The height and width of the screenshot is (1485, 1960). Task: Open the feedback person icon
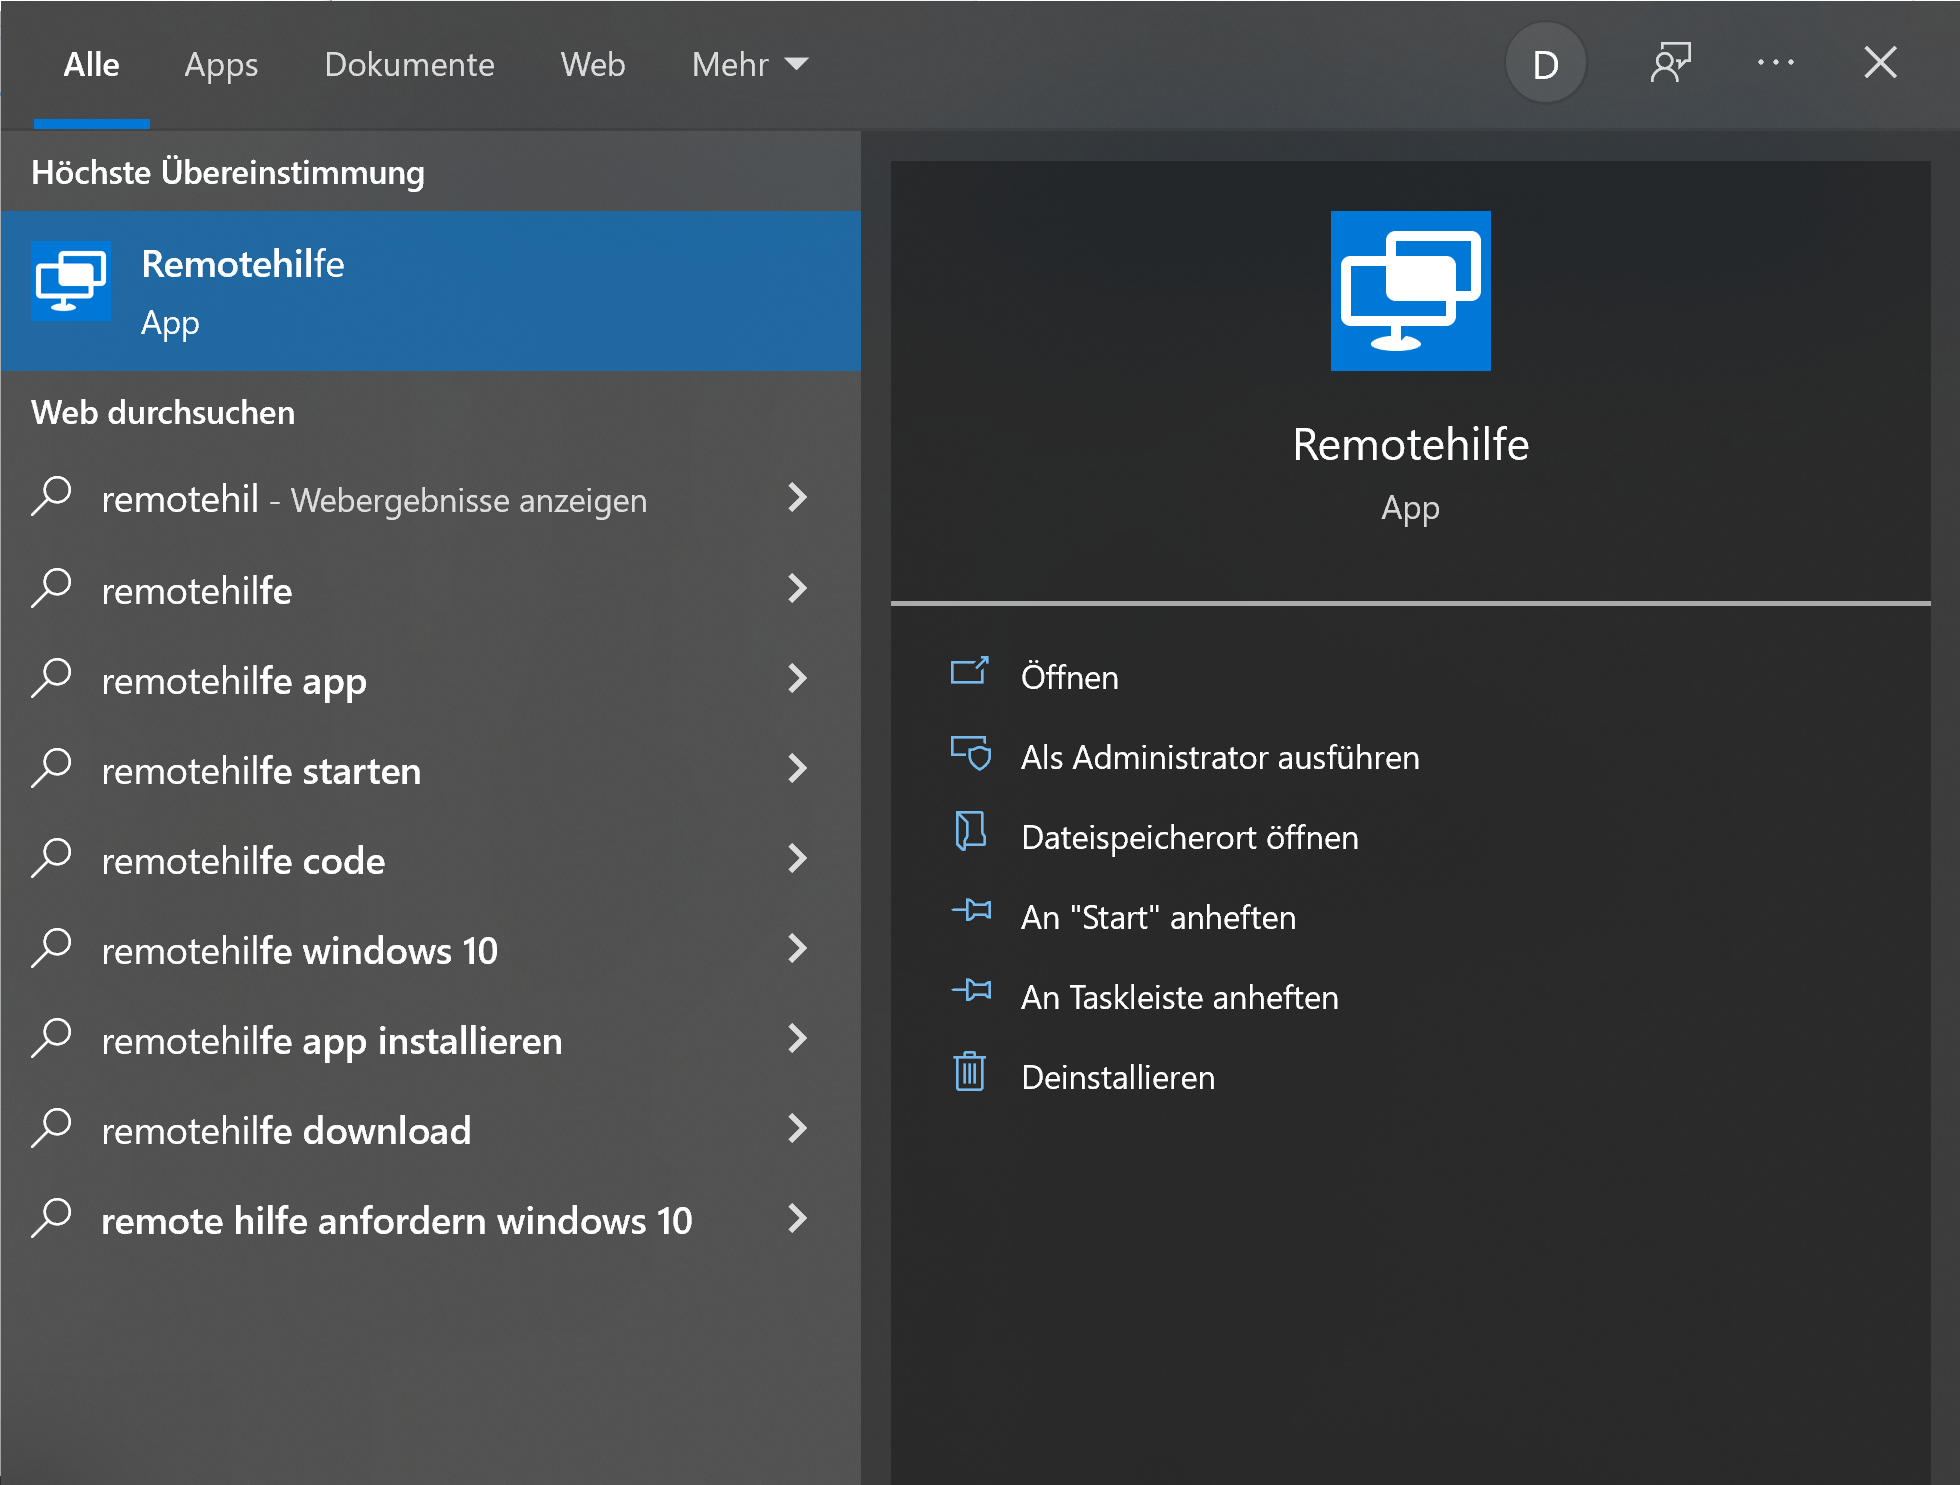pos(1670,64)
